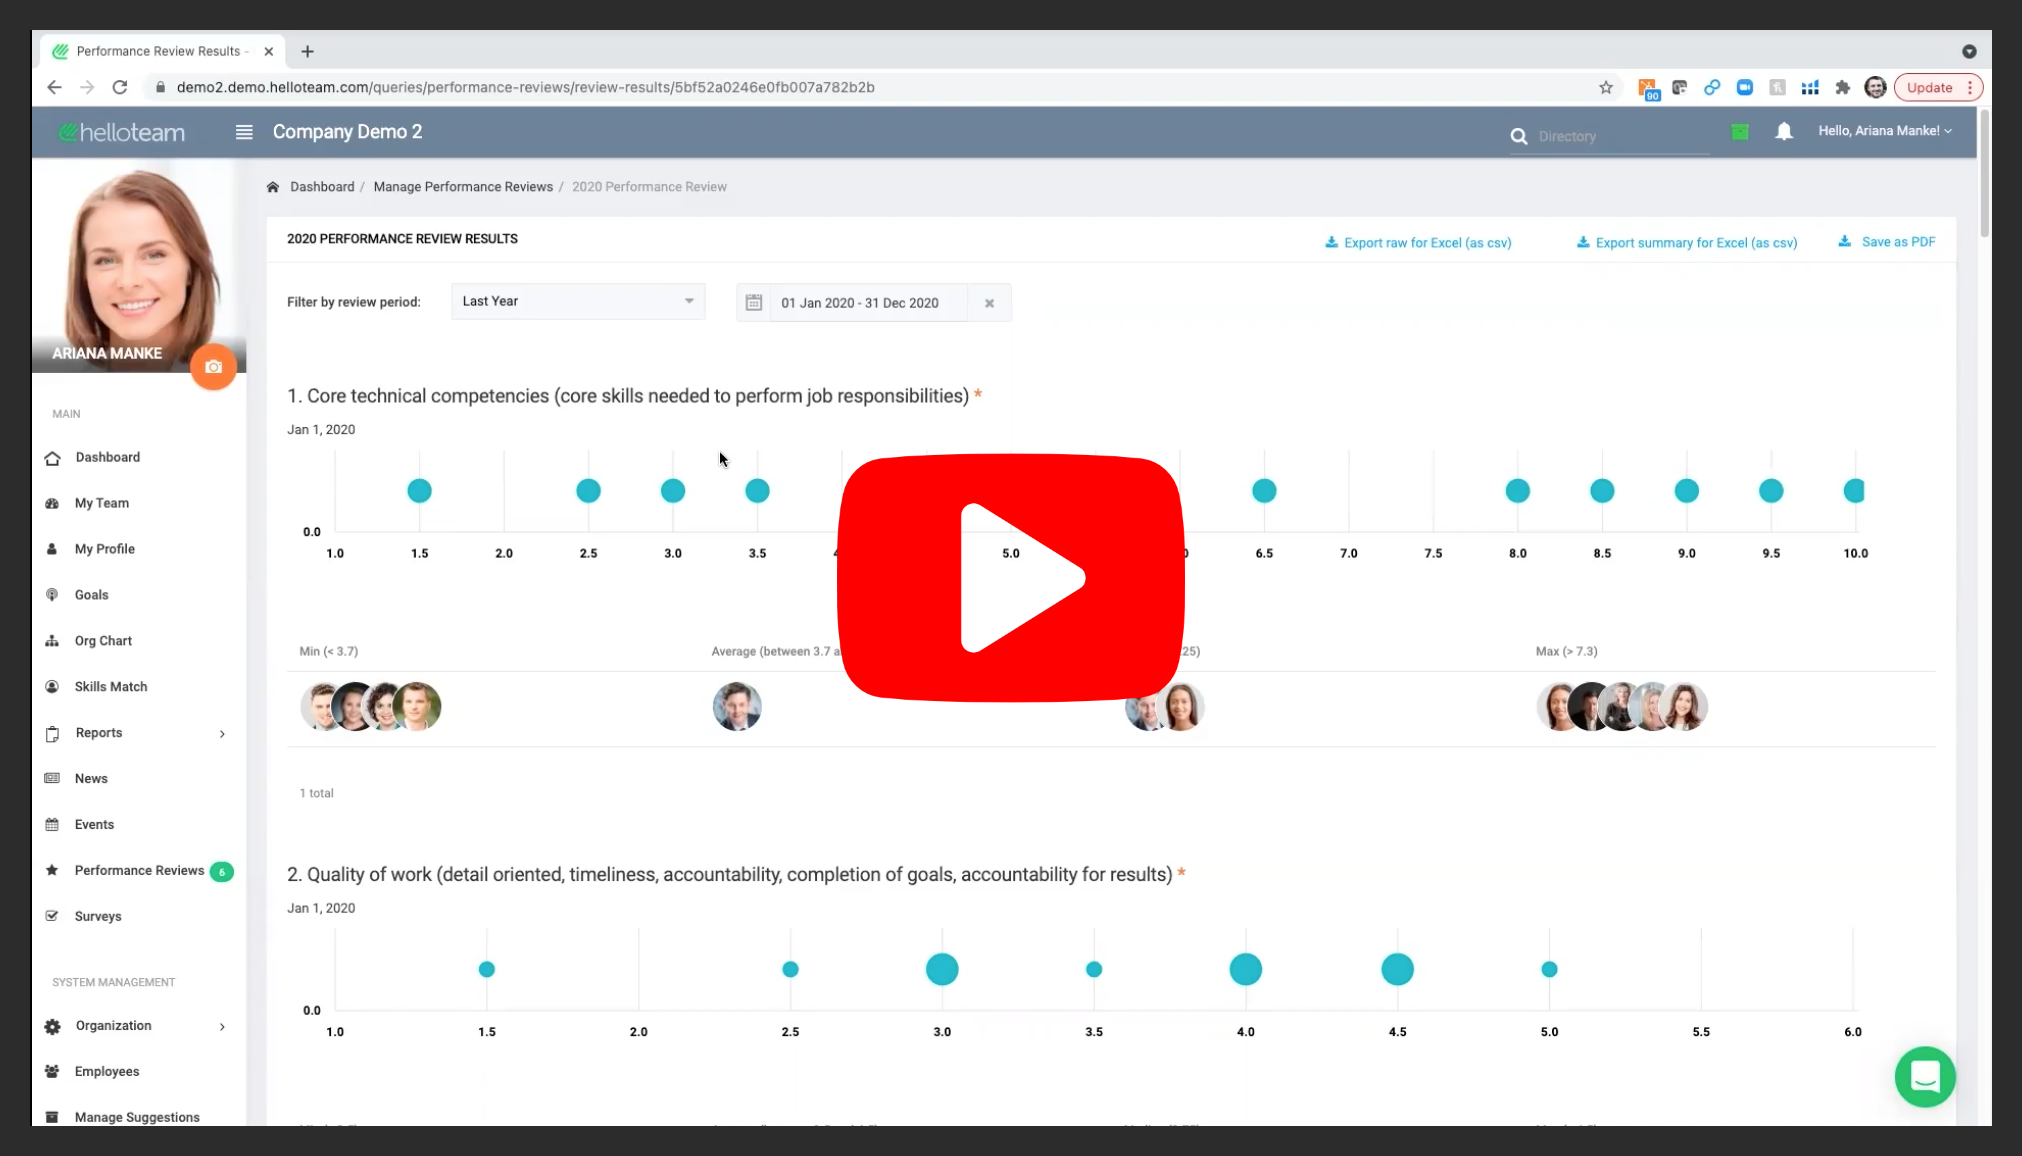Viewport: 2022px width, 1156px height.
Task: Click the Org Chart sidebar icon
Action: click(53, 641)
